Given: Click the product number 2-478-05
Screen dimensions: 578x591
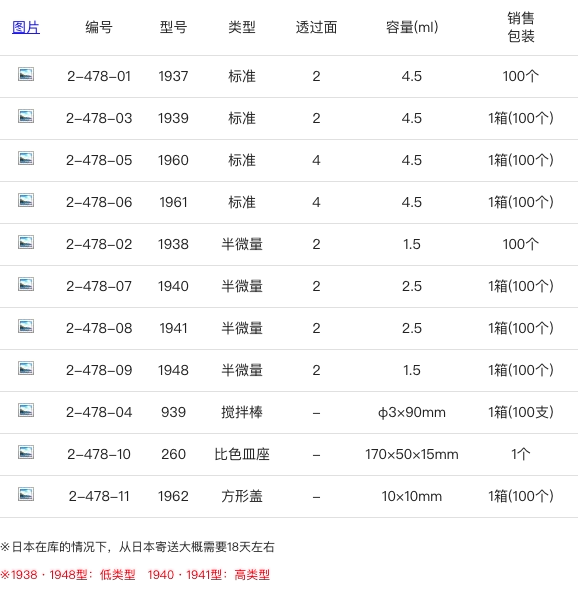Looking at the screenshot, I should pos(99,161).
